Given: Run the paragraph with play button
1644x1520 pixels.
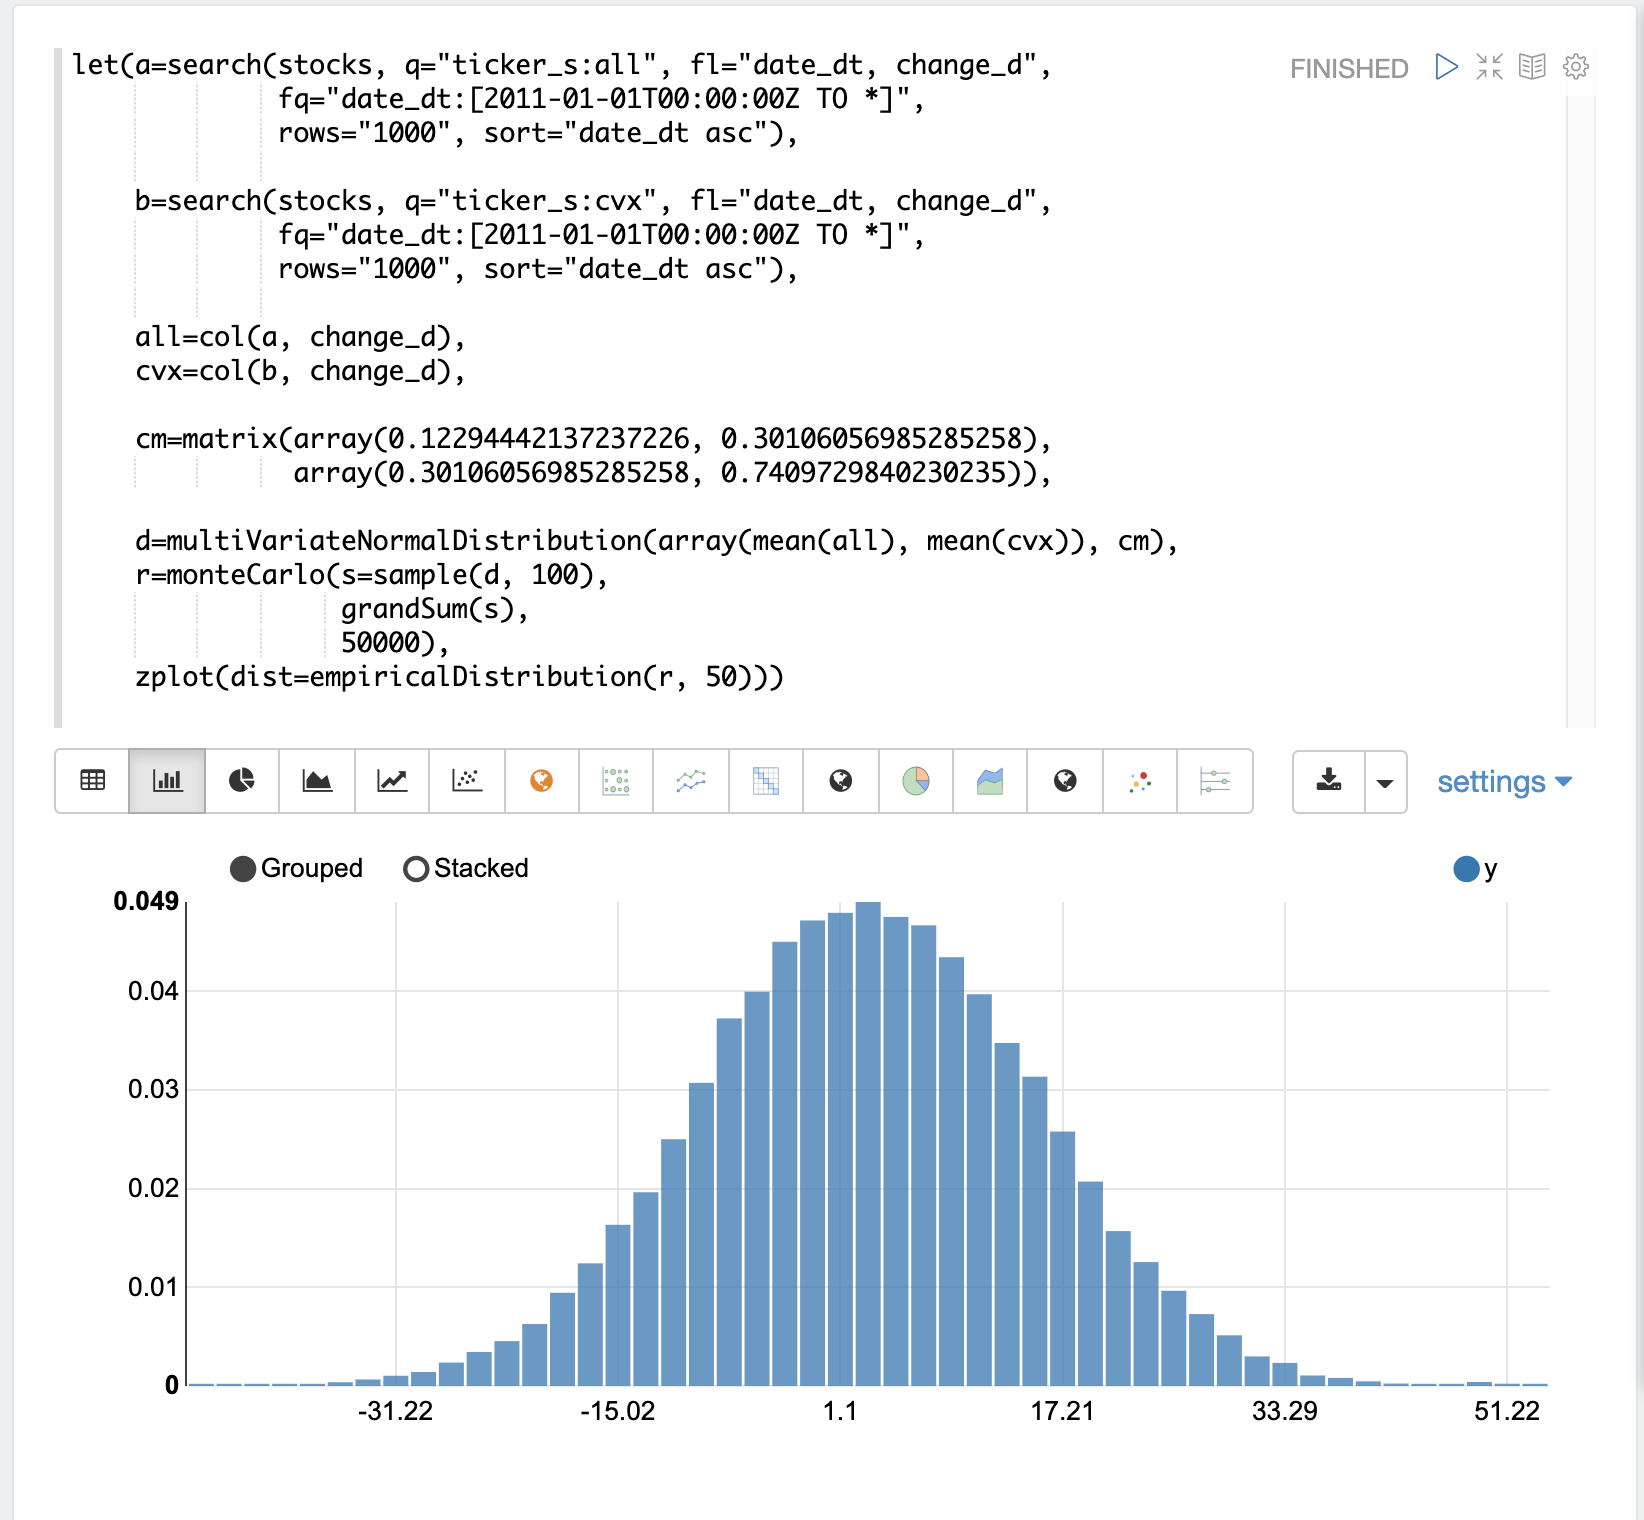Looking at the screenshot, I should [x=1446, y=67].
